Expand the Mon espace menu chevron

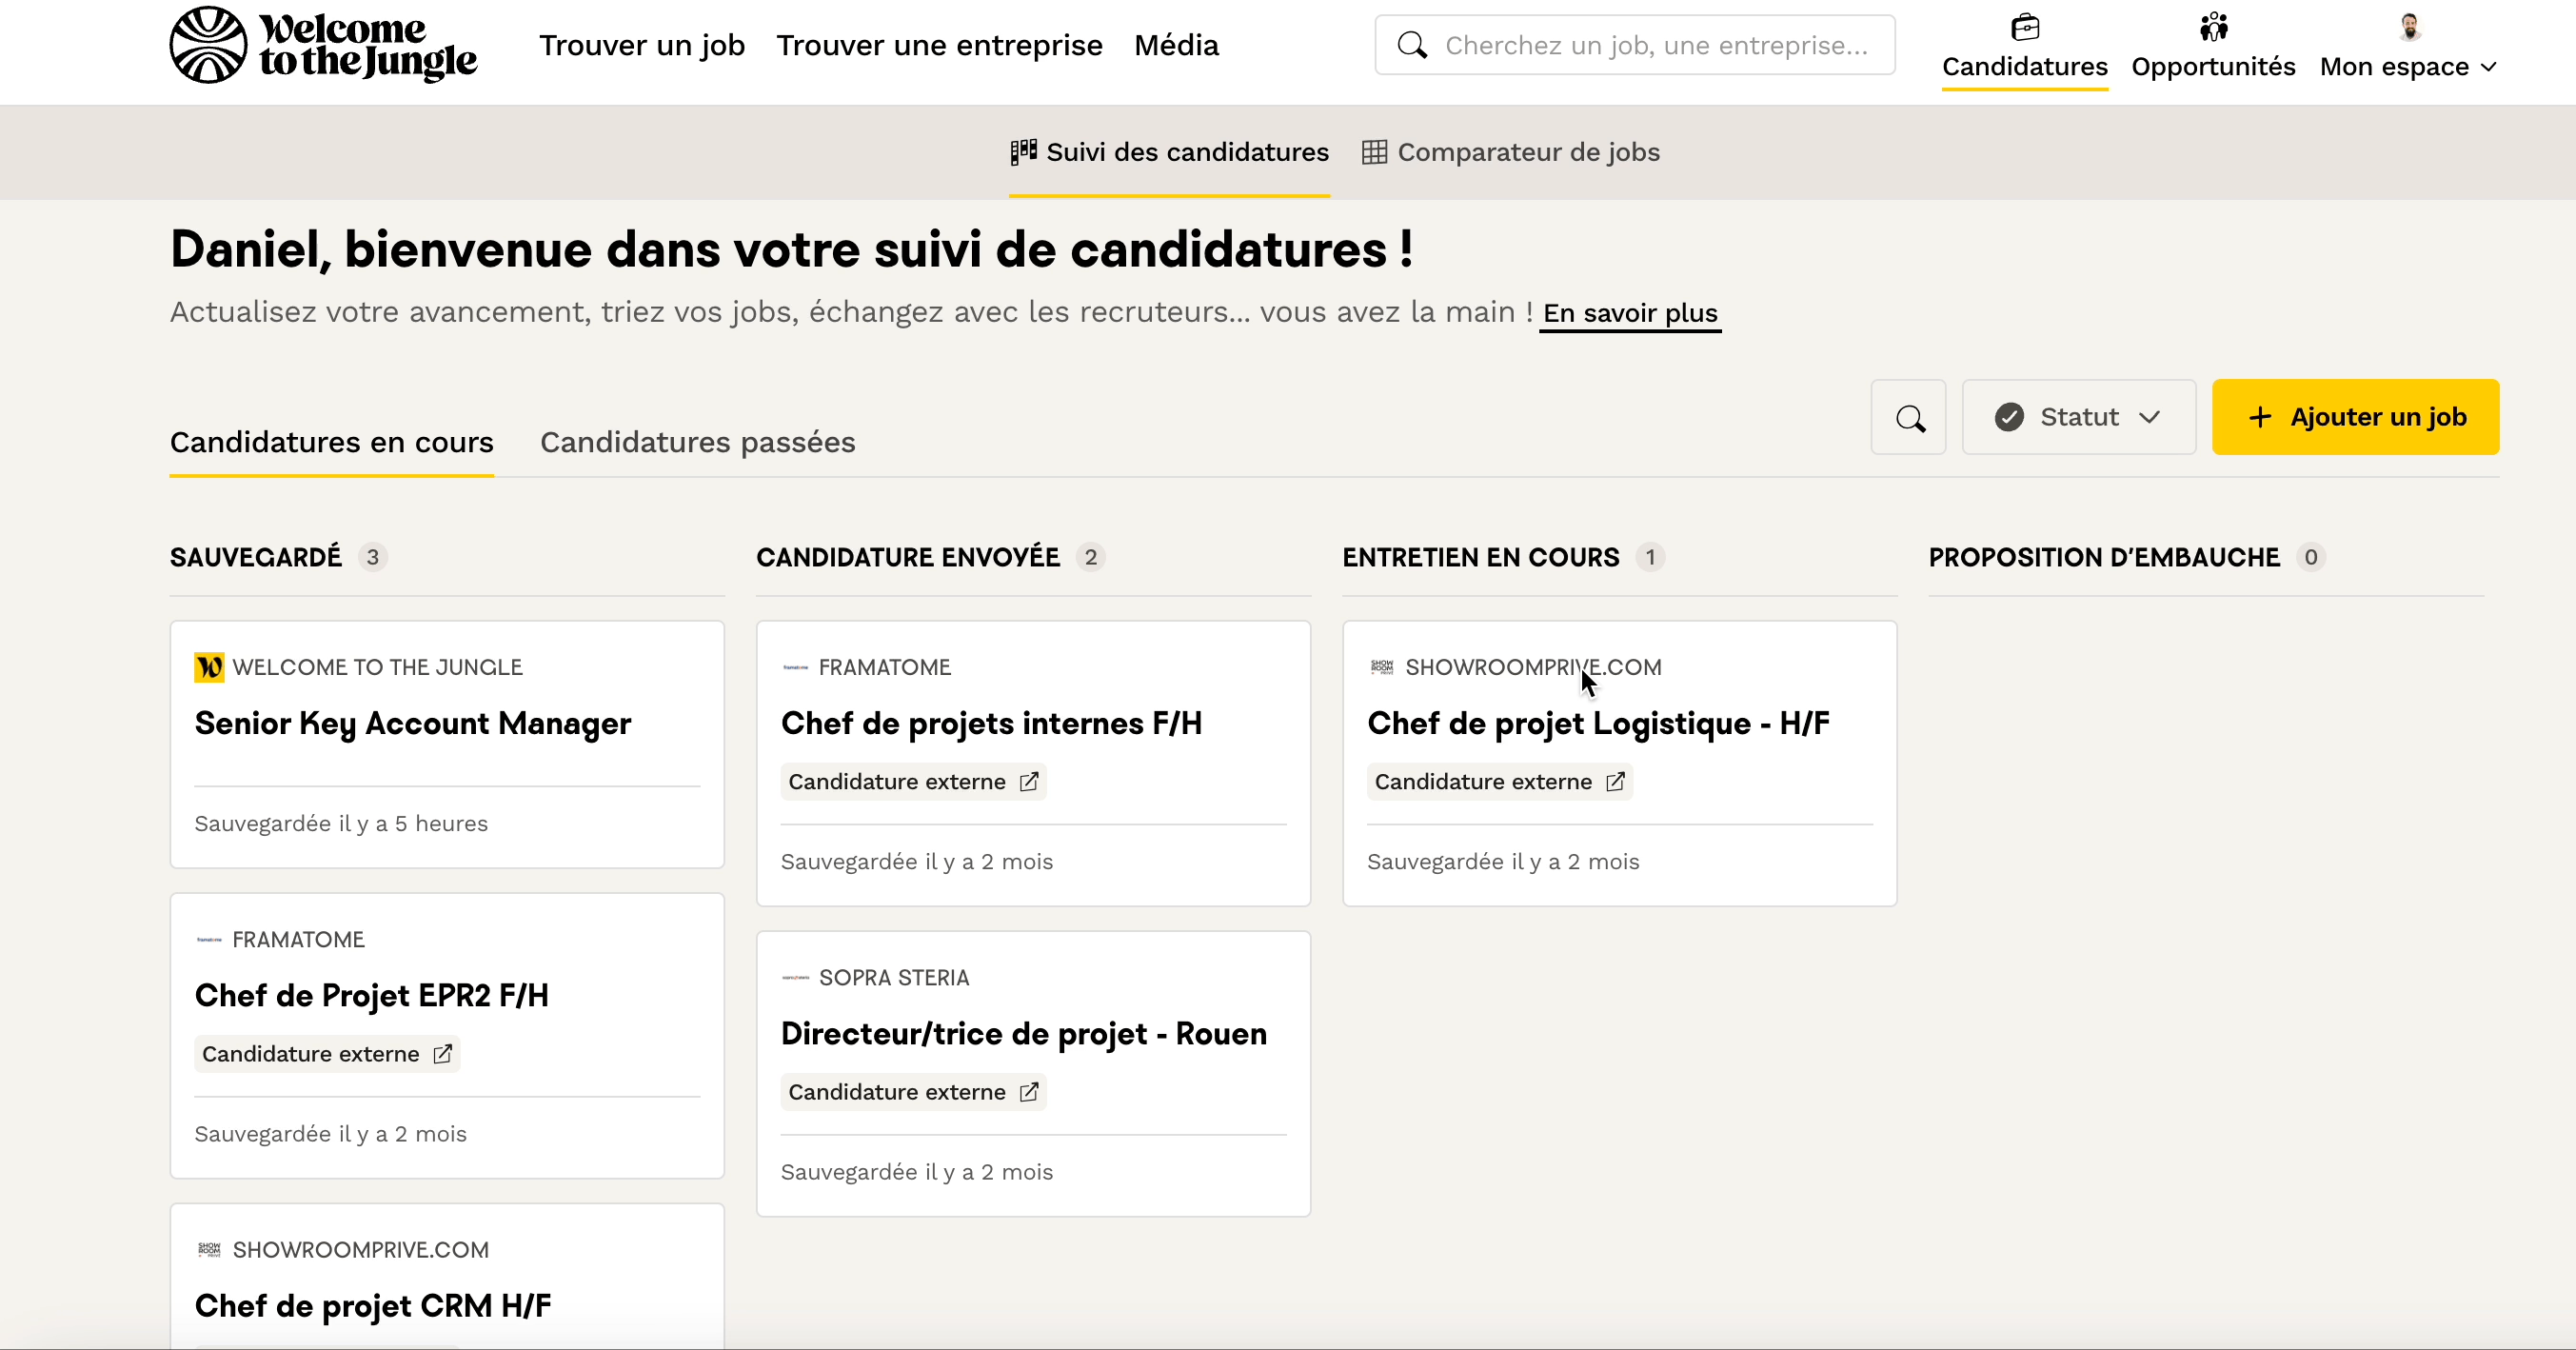[x=2489, y=67]
